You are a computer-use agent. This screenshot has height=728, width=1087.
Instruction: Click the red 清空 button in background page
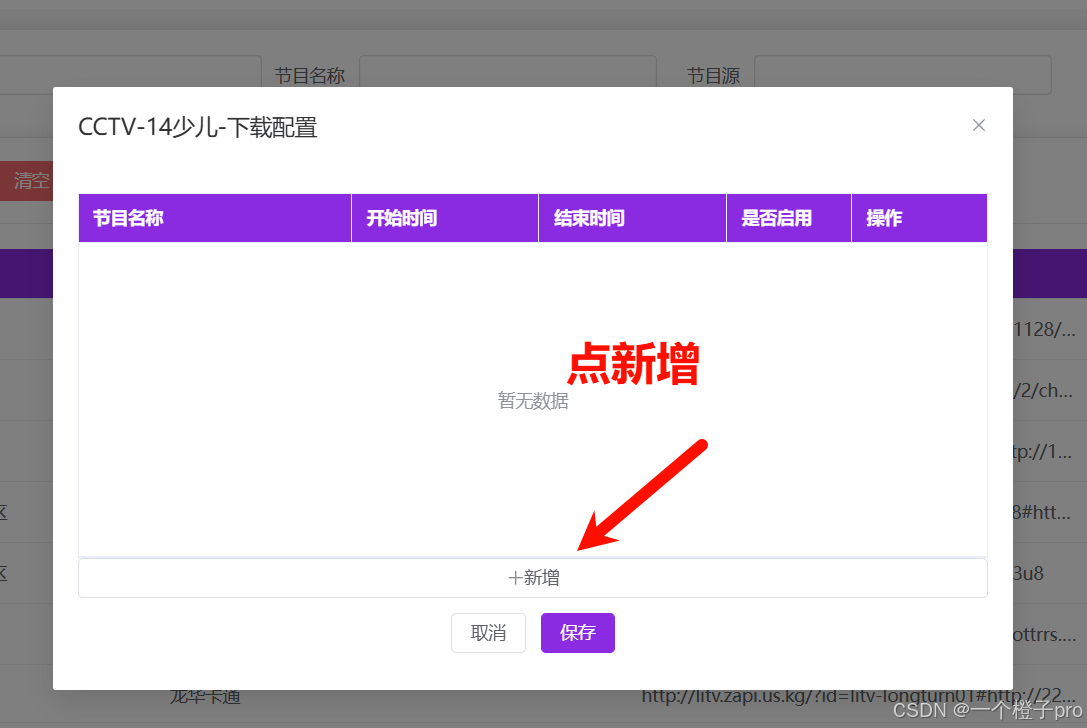(x=26, y=181)
